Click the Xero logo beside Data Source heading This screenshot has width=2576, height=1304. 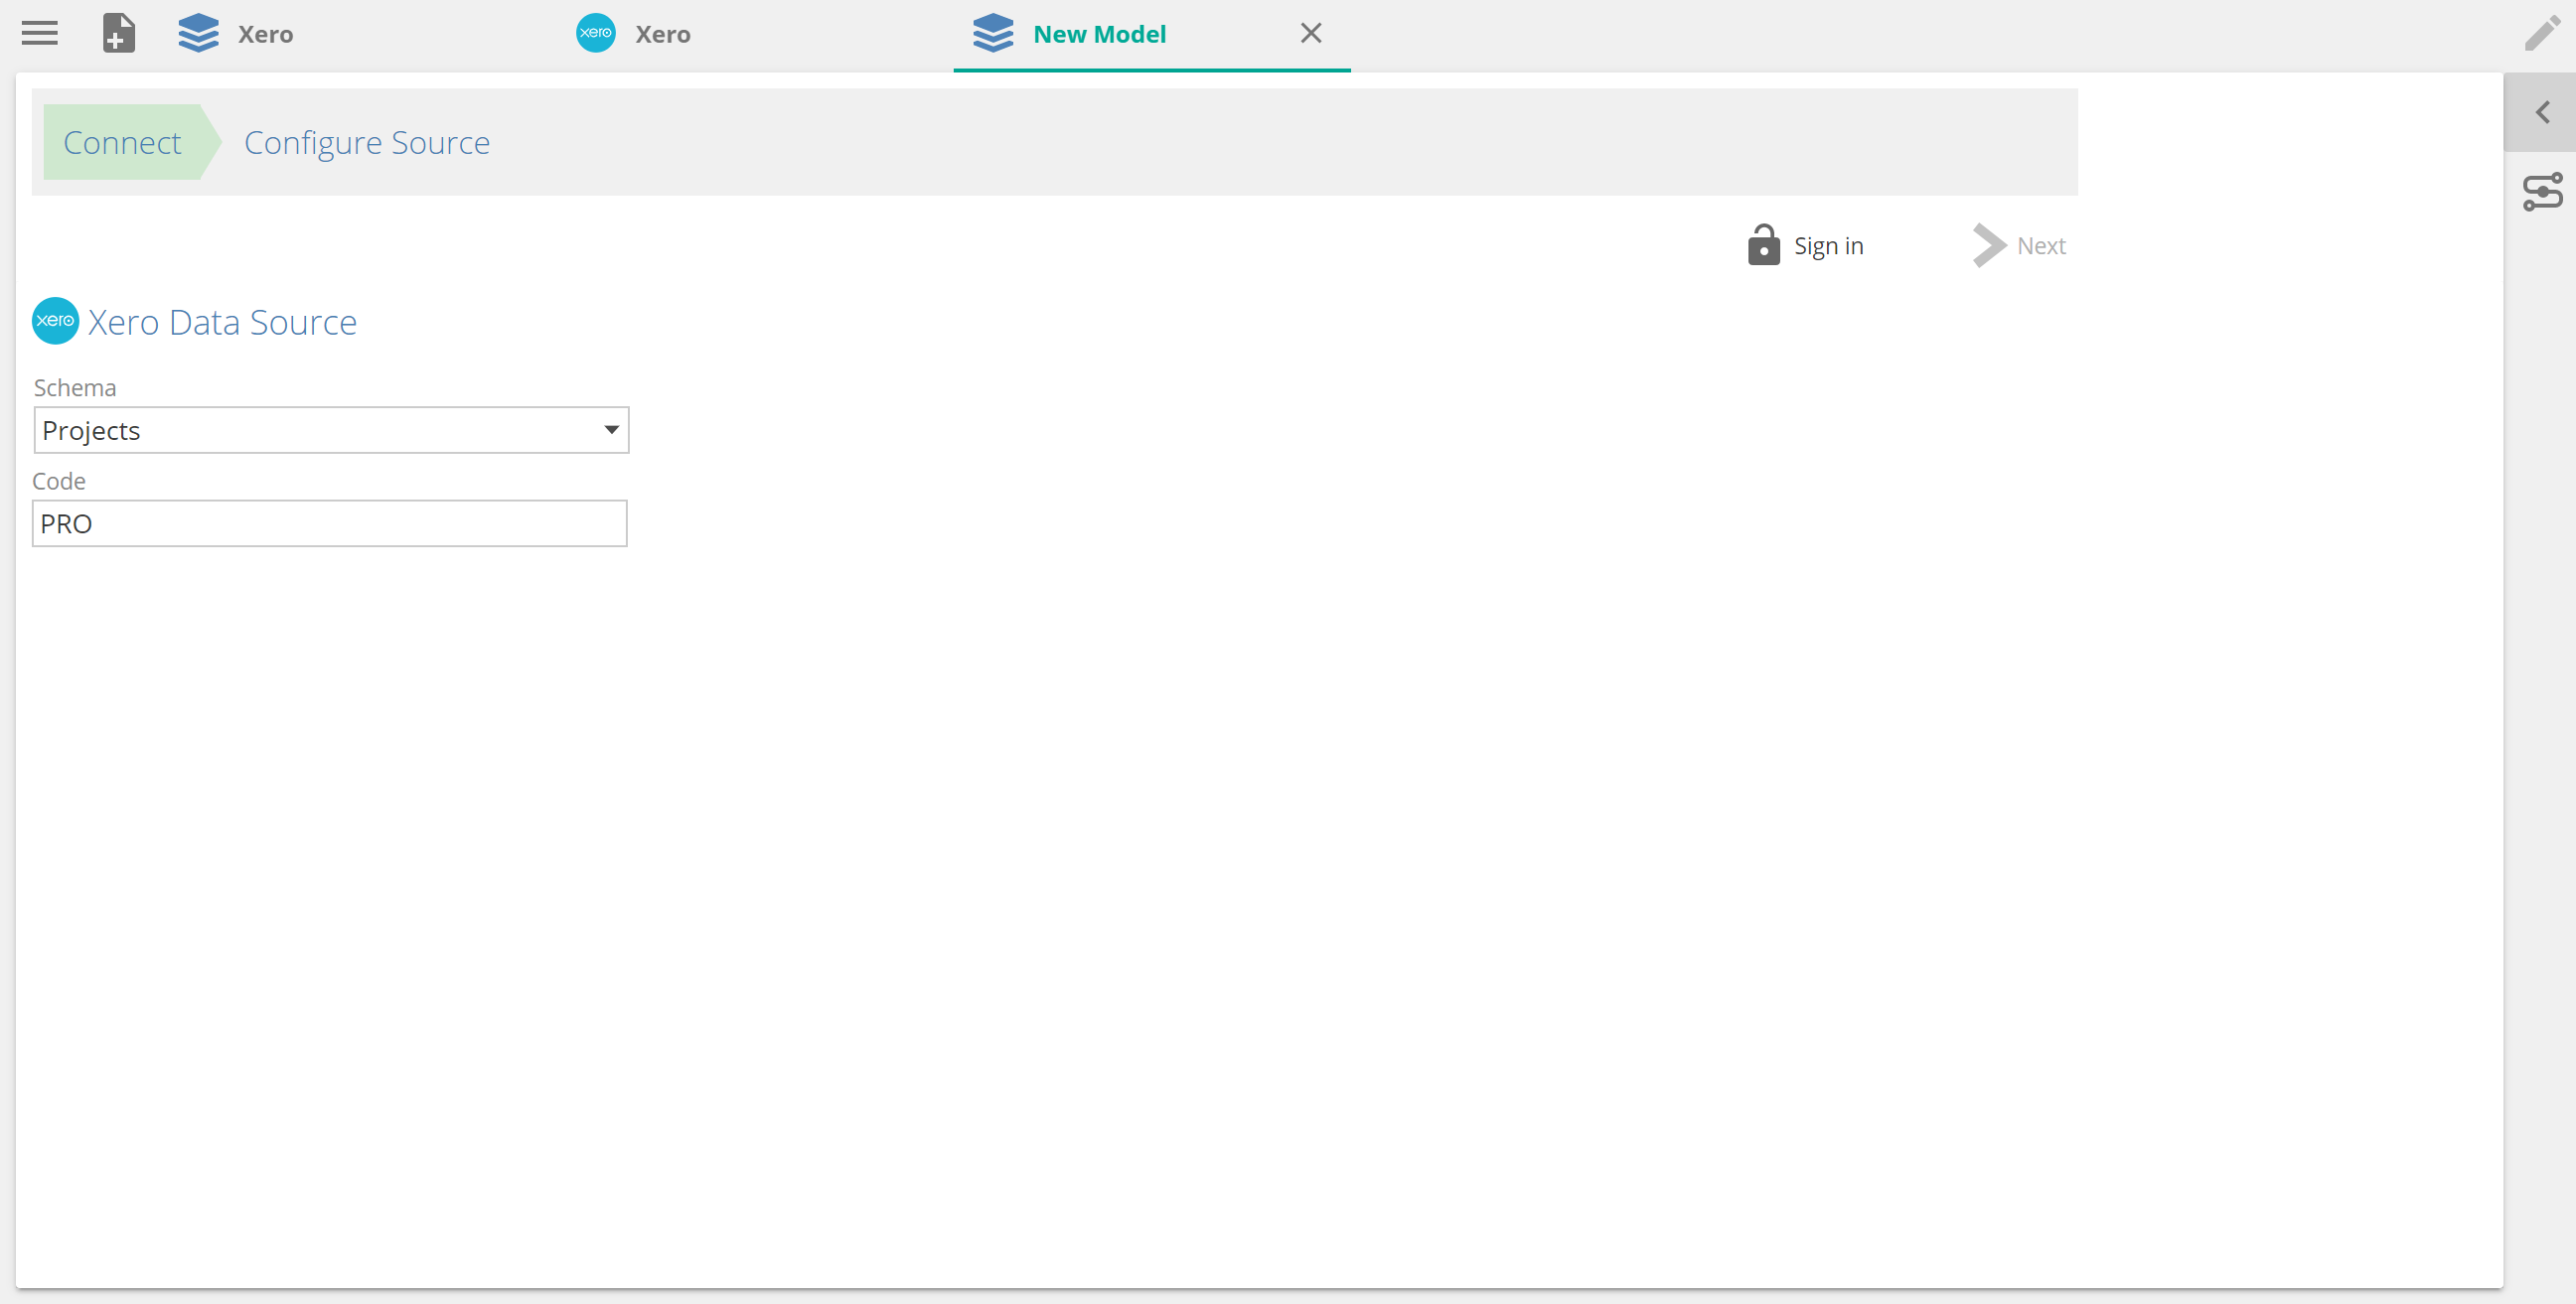click(55, 321)
